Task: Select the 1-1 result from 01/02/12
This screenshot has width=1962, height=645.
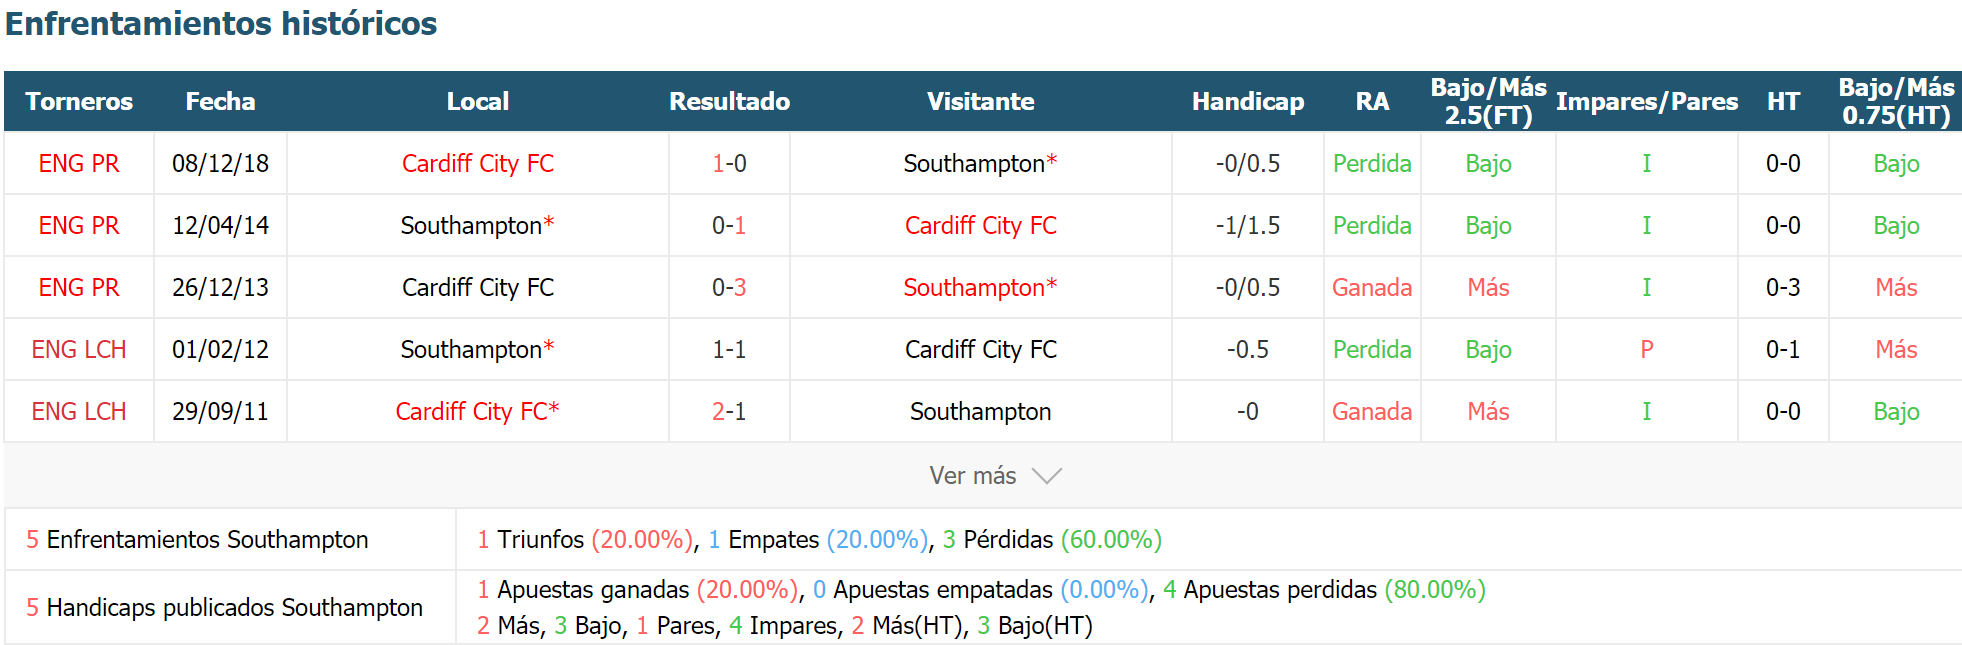Action: click(x=729, y=349)
